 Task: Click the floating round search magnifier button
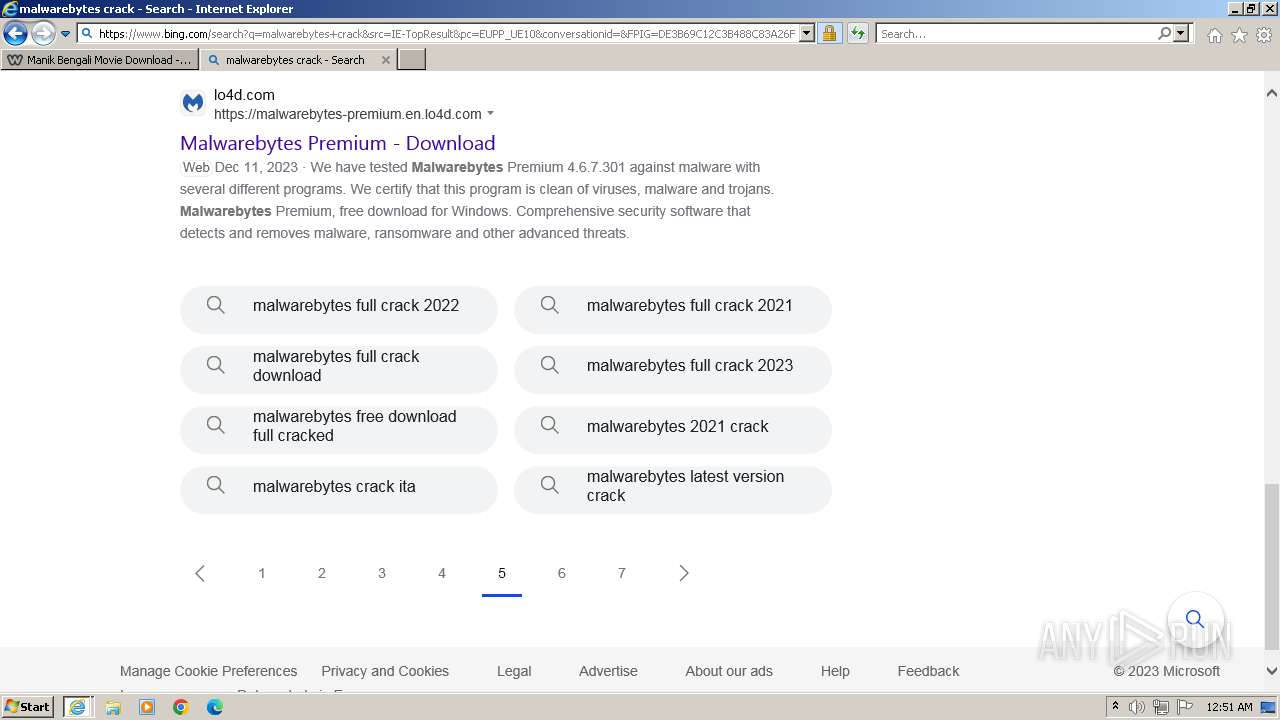coord(1195,619)
